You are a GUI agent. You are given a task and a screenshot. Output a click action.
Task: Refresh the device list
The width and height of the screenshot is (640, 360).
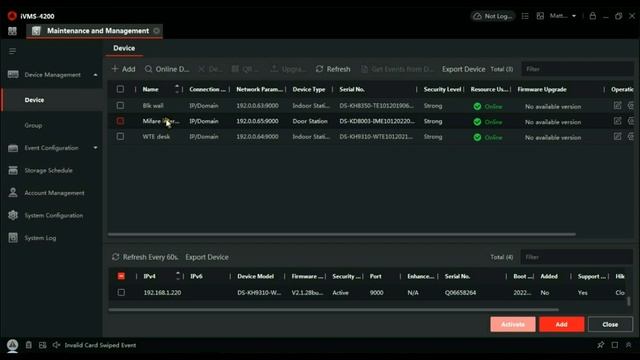pyautogui.click(x=333, y=69)
